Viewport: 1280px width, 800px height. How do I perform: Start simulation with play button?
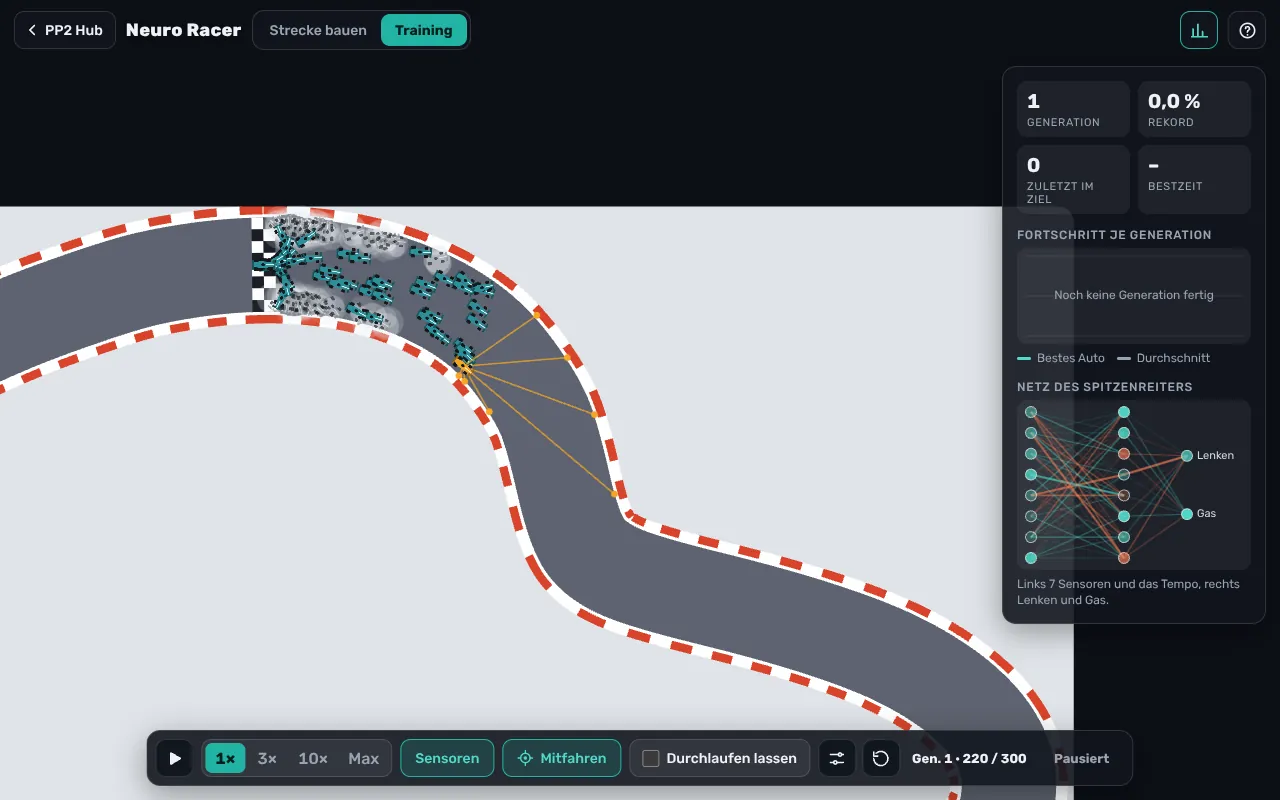175,758
